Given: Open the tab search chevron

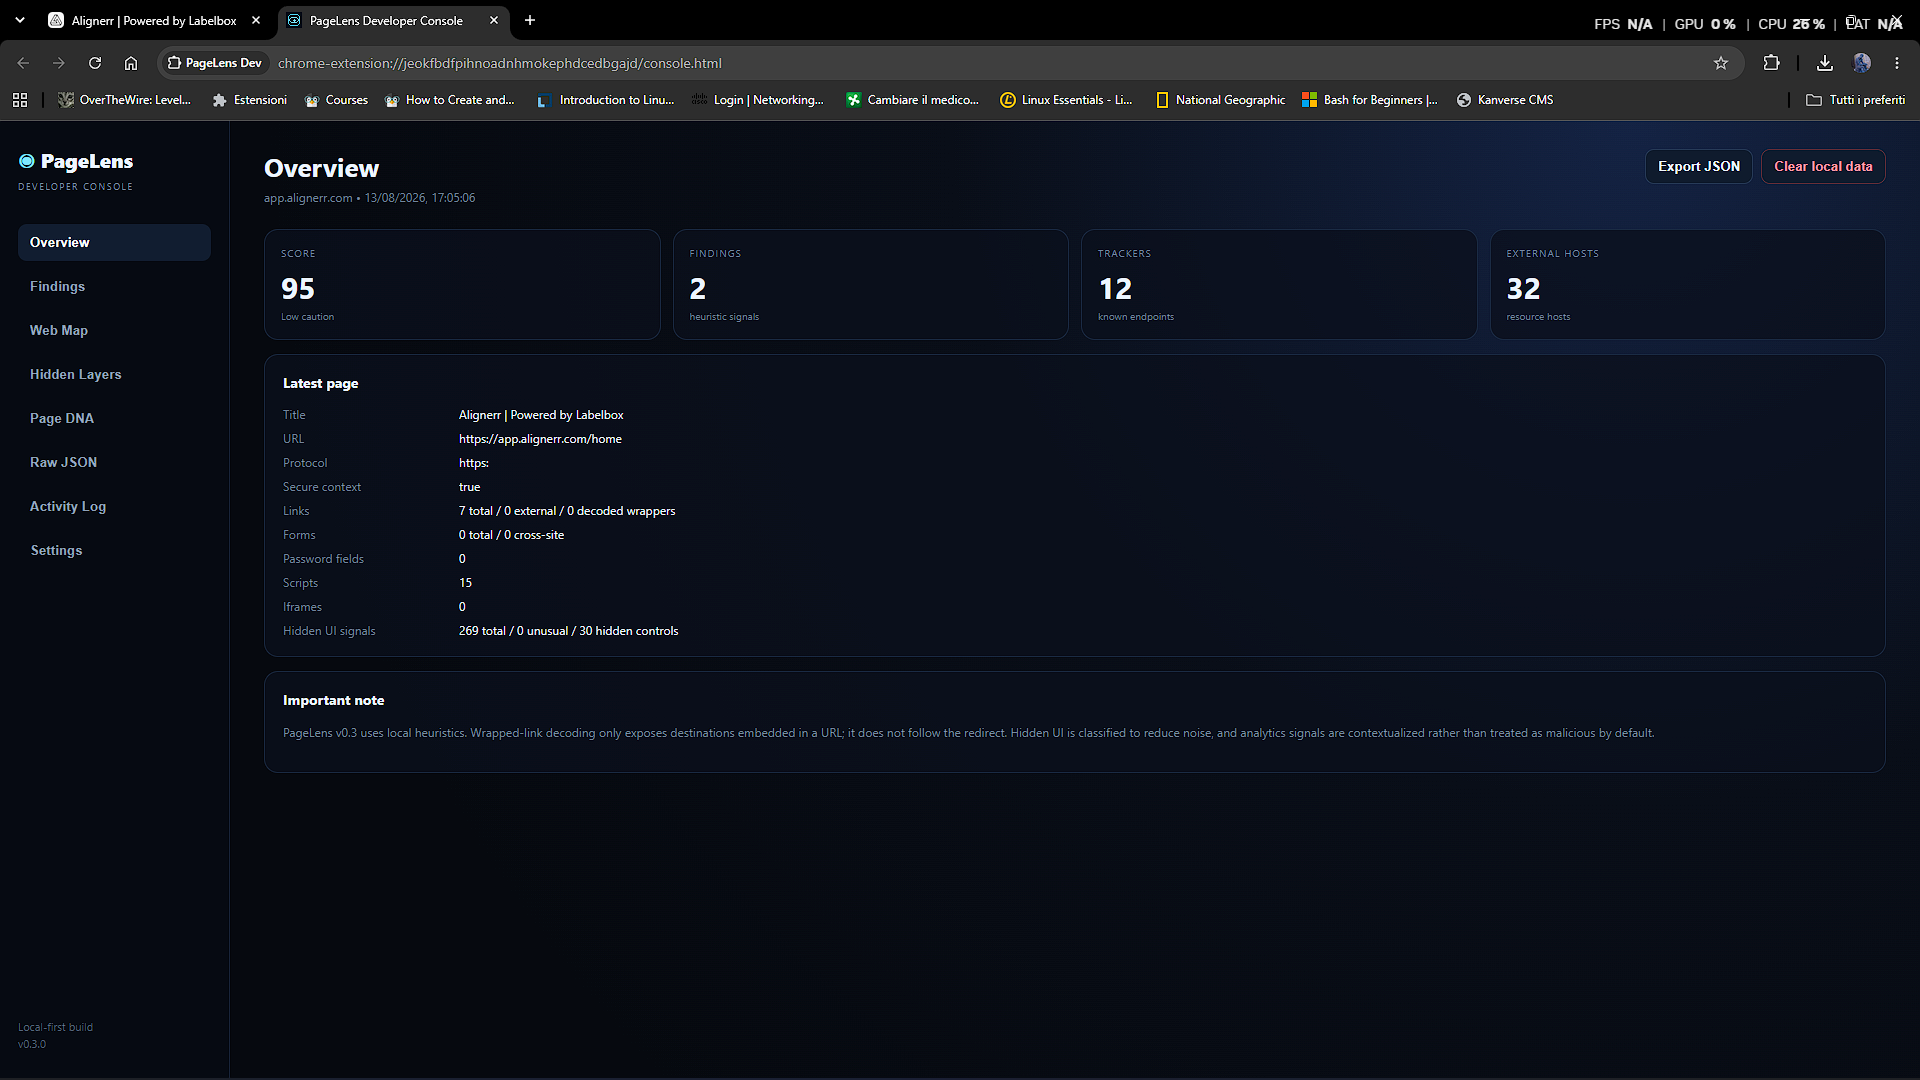Looking at the screenshot, I should pos(20,20).
